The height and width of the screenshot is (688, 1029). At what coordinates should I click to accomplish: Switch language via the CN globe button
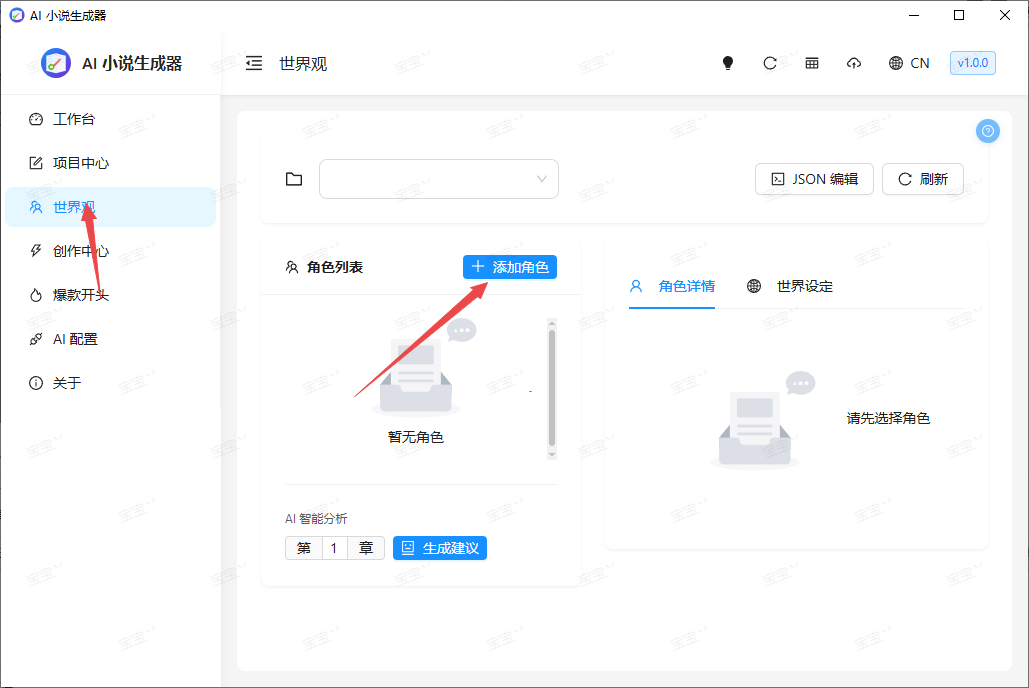pyautogui.click(x=909, y=63)
